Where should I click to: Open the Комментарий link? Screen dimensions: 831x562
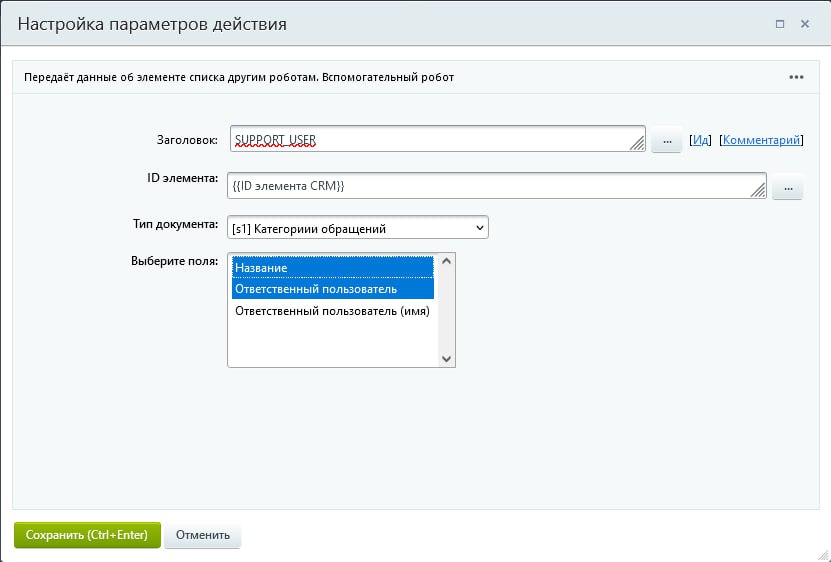760,140
